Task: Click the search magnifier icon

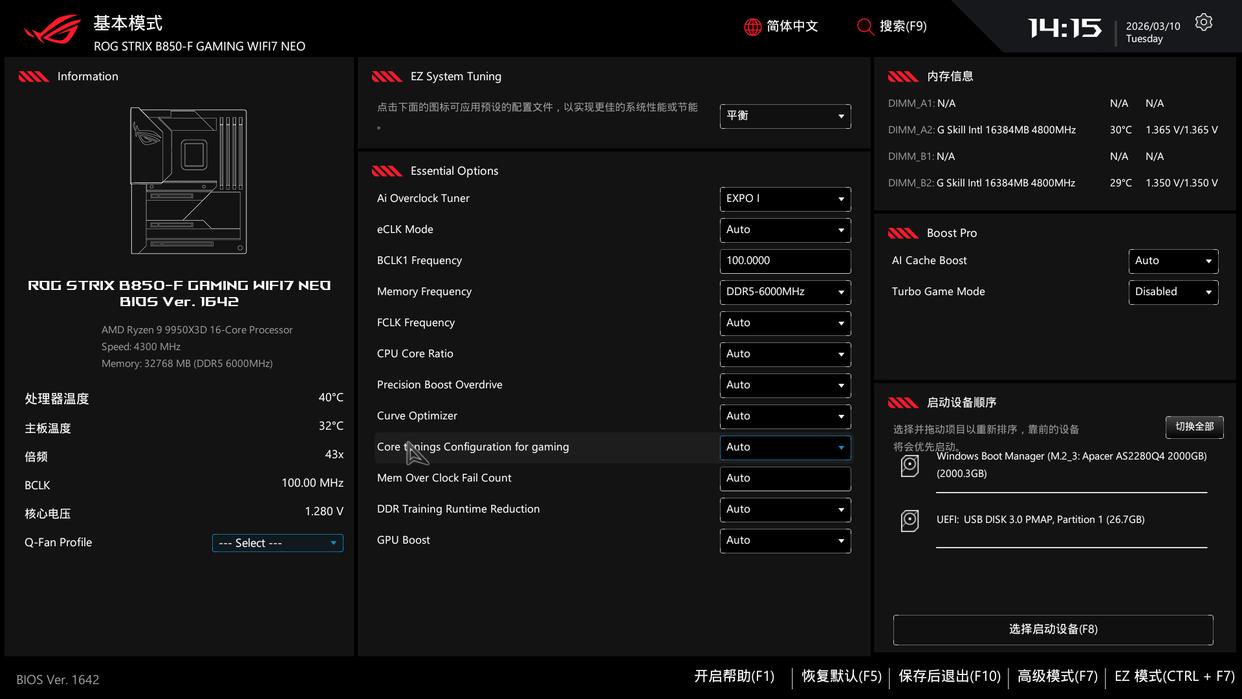Action: (865, 27)
